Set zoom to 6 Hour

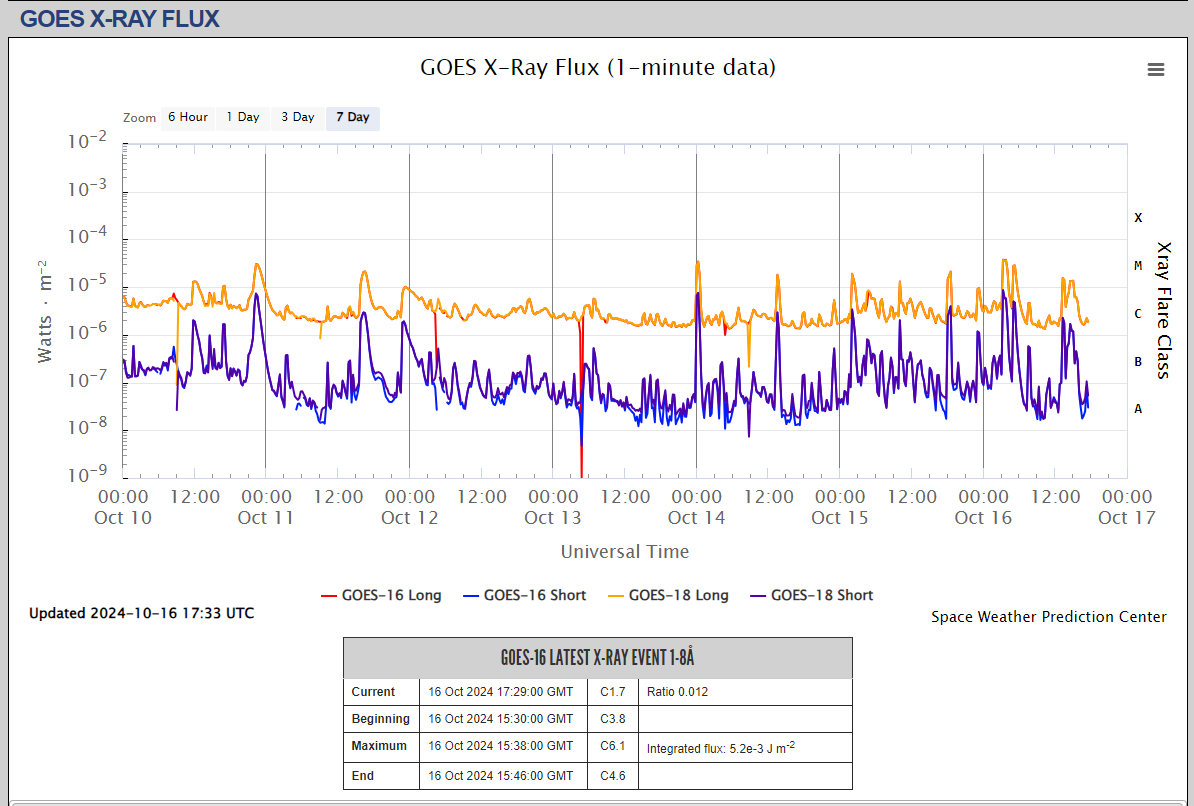pyautogui.click(x=187, y=118)
